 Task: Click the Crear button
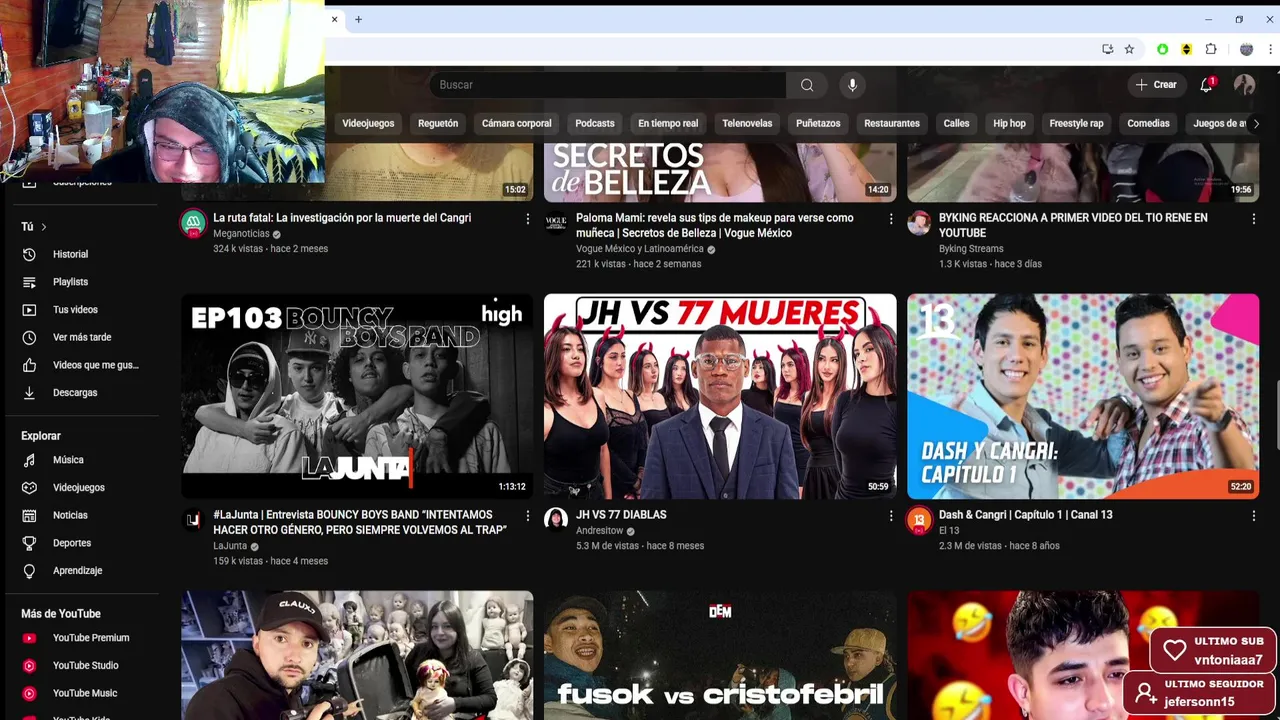[1156, 85]
